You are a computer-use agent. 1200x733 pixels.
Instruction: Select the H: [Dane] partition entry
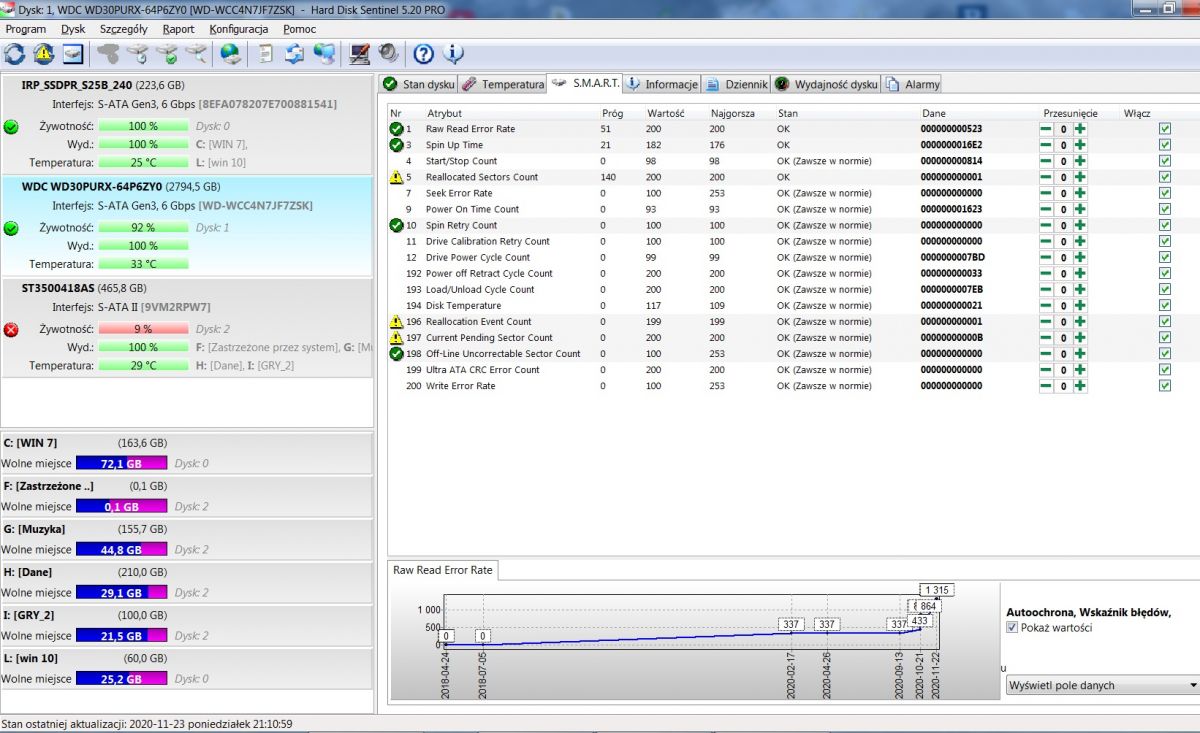click(186, 582)
